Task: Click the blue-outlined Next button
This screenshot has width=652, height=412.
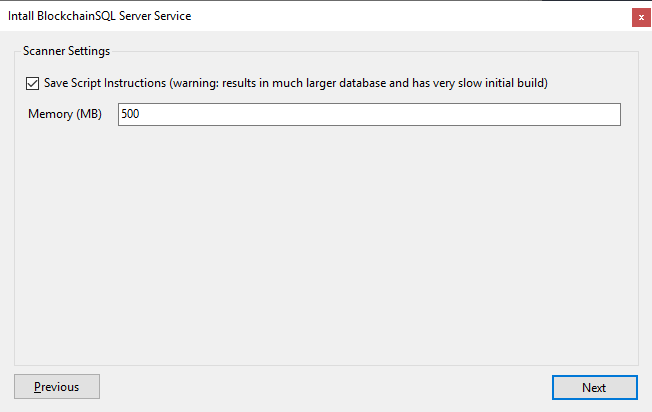Action: [595, 387]
